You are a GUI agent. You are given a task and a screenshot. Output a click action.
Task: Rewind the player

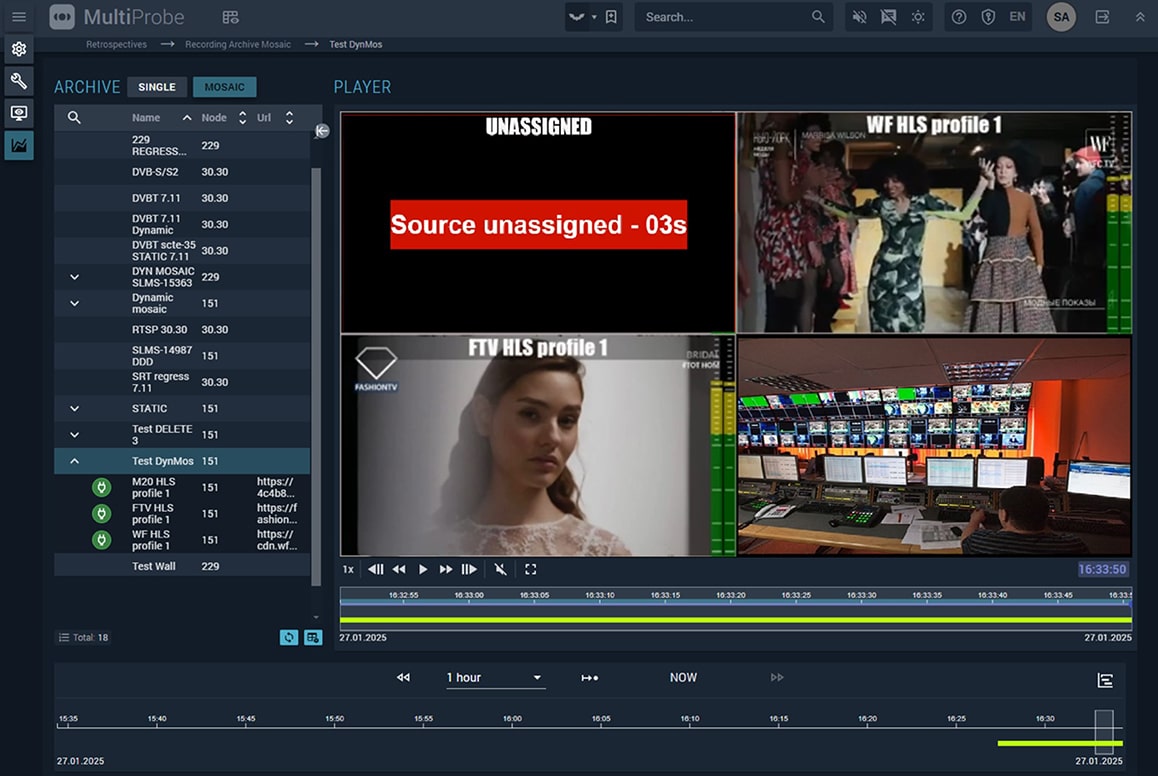click(x=399, y=569)
